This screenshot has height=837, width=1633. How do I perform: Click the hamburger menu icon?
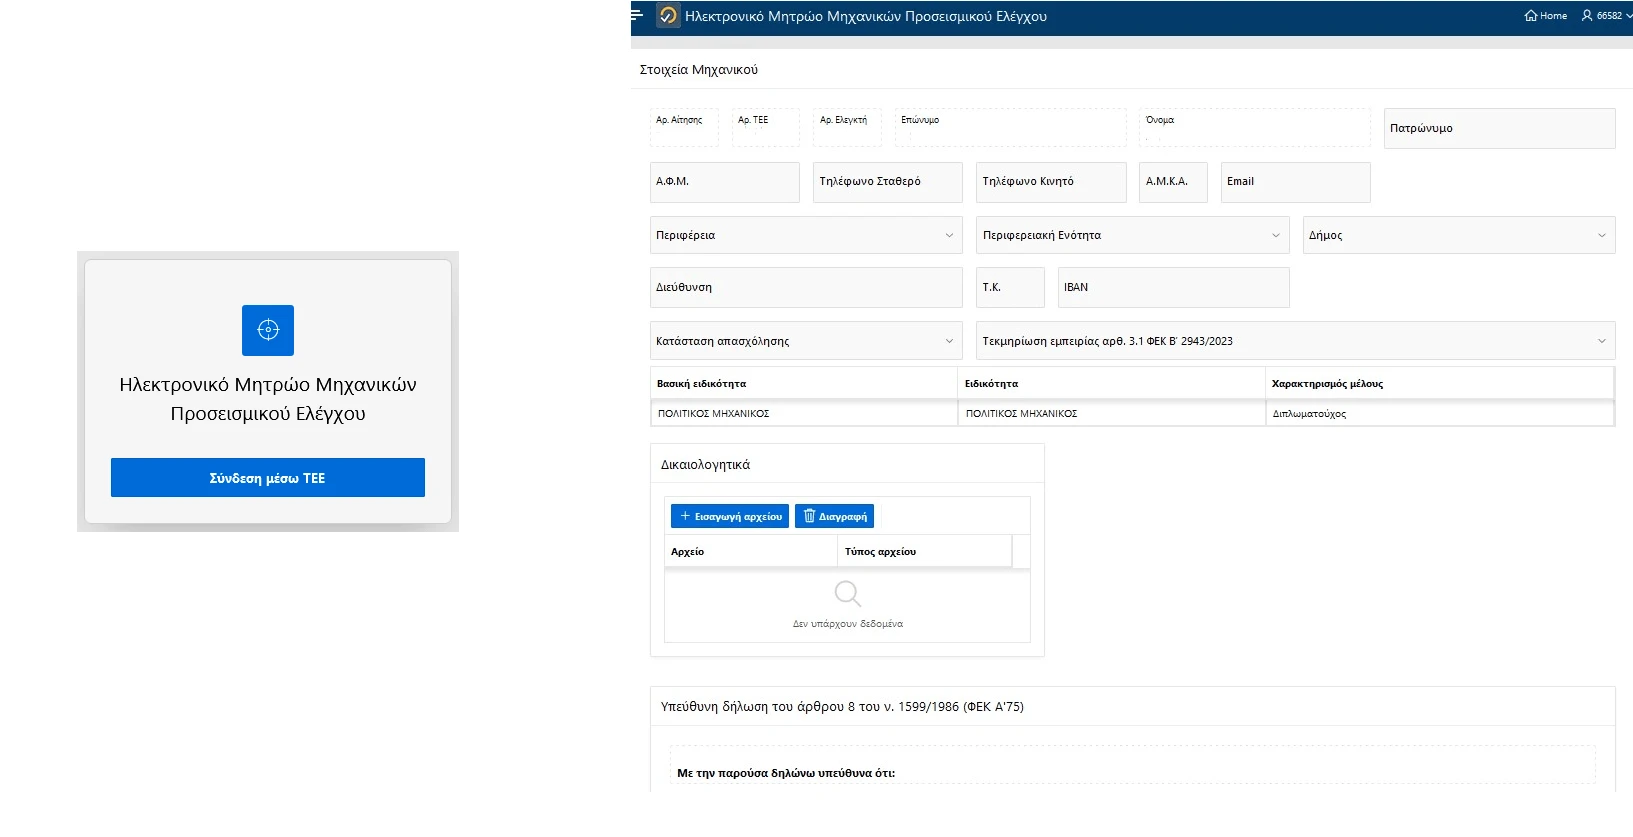(x=637, y=15)
